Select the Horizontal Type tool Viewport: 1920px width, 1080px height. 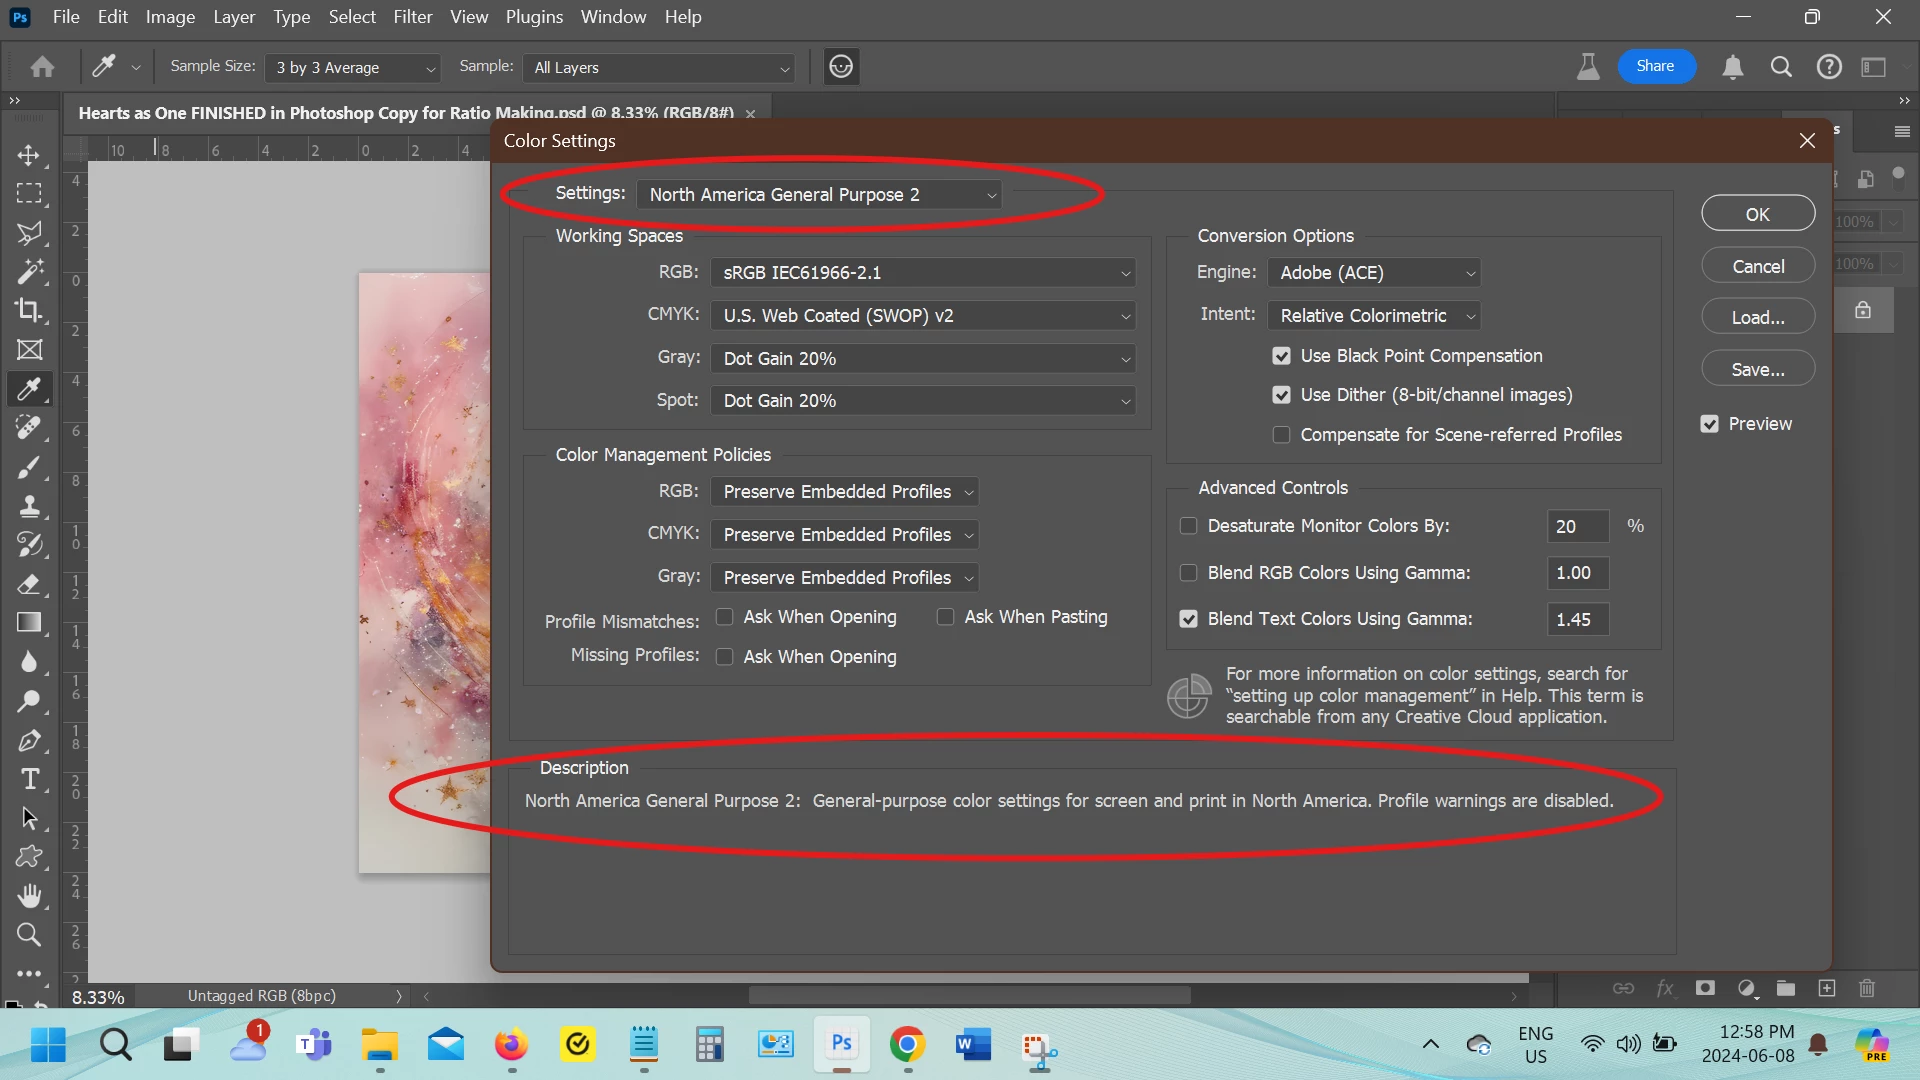click(28, 779)
